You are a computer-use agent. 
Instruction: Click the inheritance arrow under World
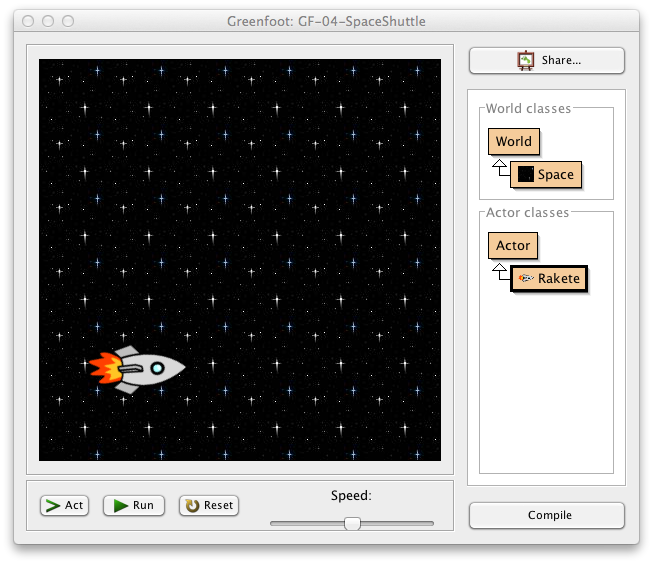(x=498, y=168)
